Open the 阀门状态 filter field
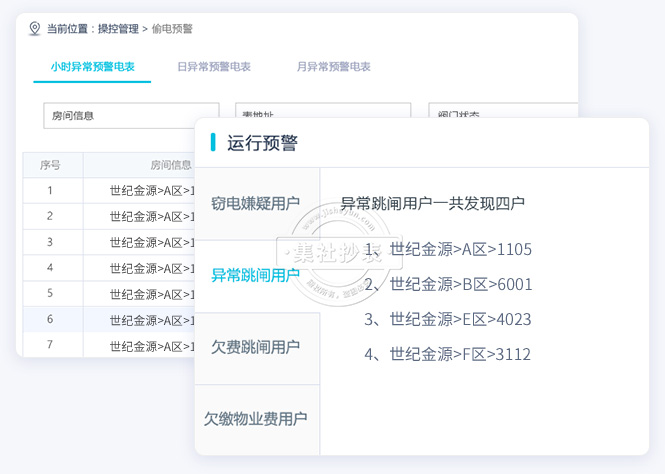 pyautogui.click(x=502, y=112)
